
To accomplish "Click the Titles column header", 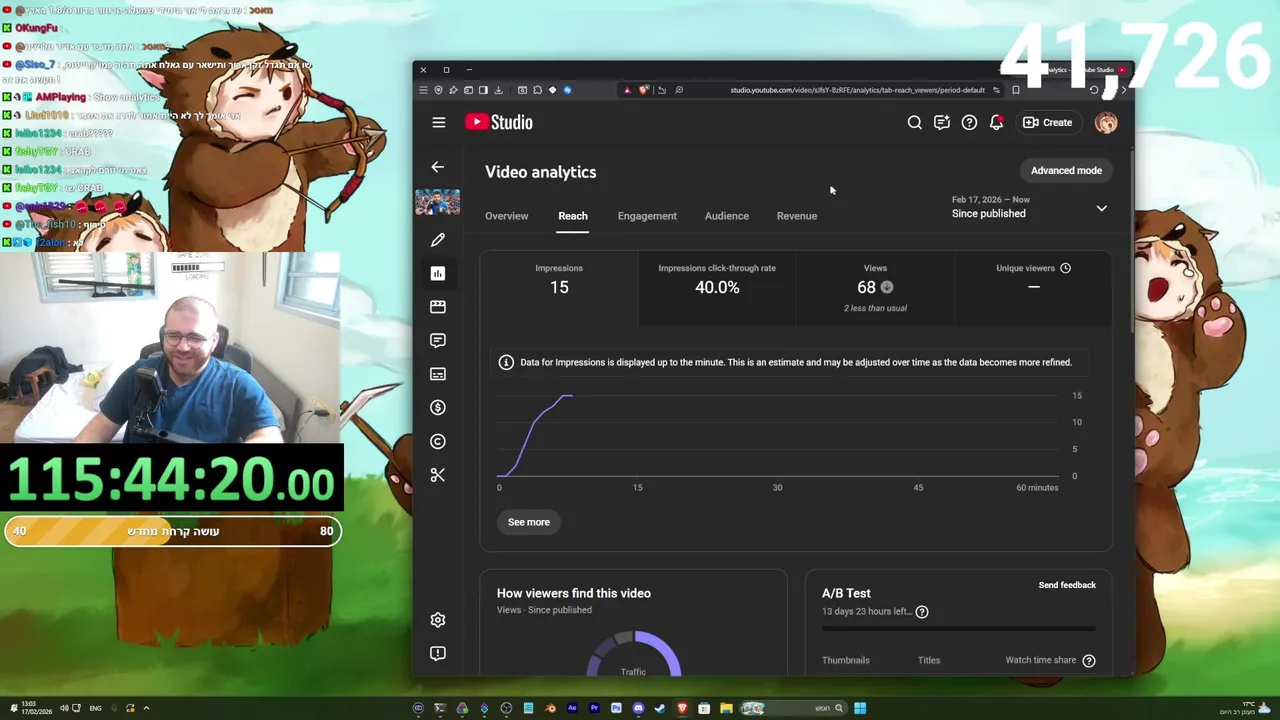I will click(x=929, y=660).
